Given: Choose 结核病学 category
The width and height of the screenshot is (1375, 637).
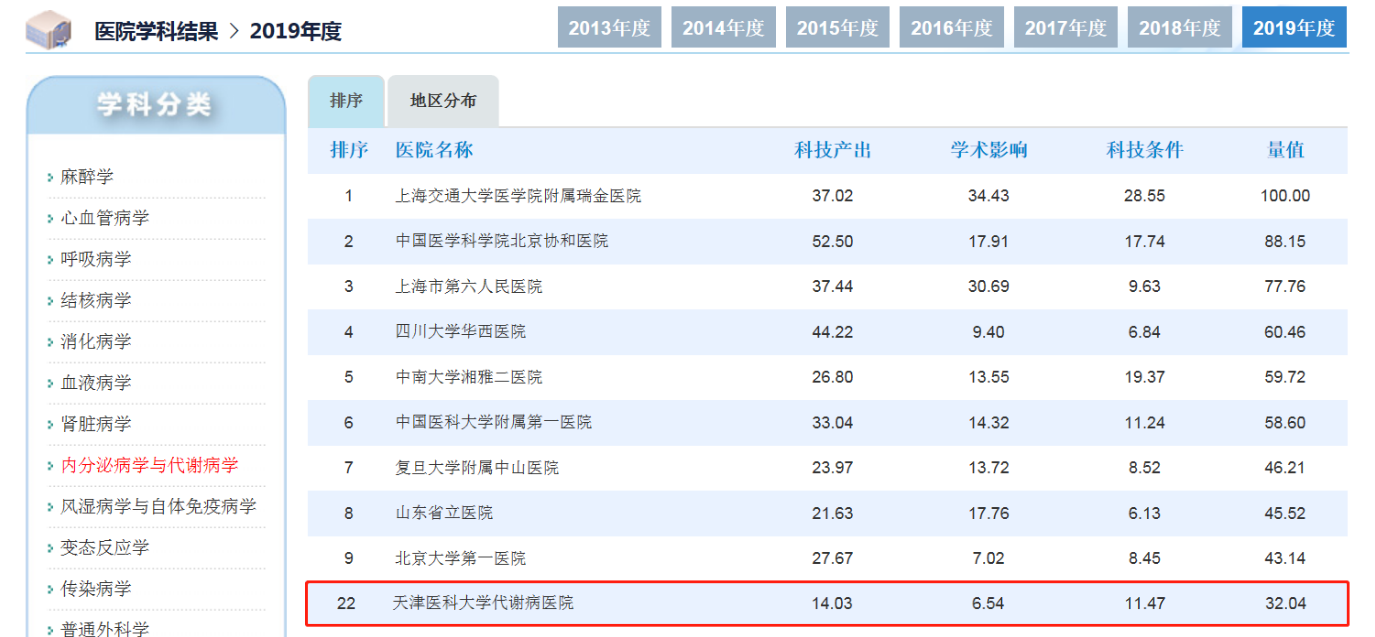Looking at the screenshot, I should (x=96, y=300).
